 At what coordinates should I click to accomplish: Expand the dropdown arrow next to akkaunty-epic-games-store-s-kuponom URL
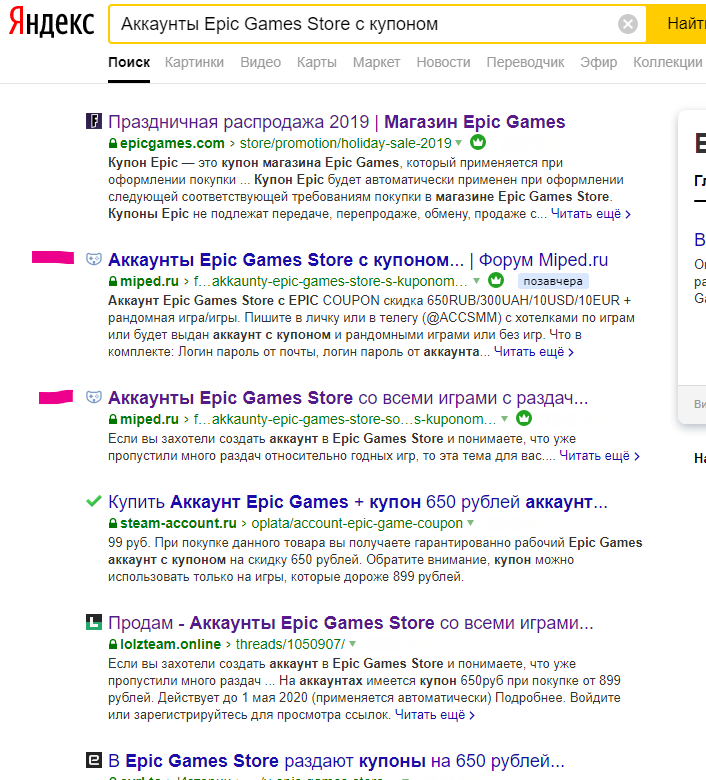(x=476, y=281)
